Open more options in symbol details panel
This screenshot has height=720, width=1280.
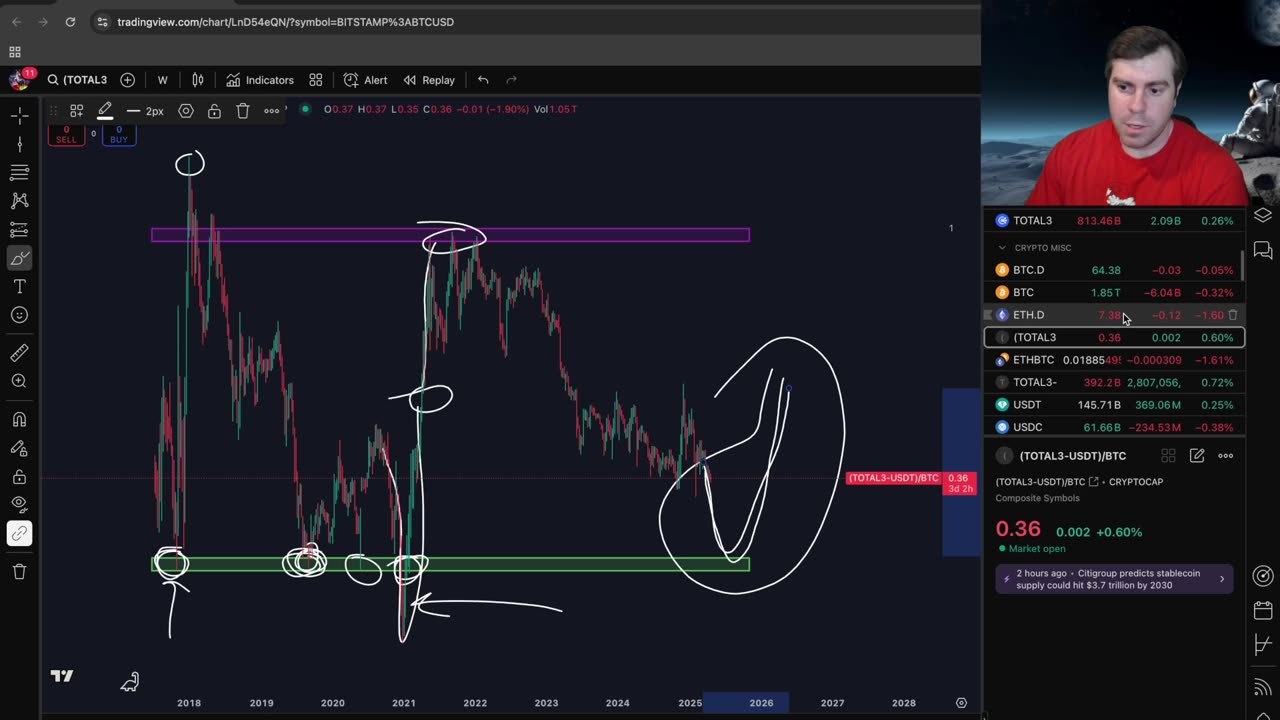coord(1226,456)
